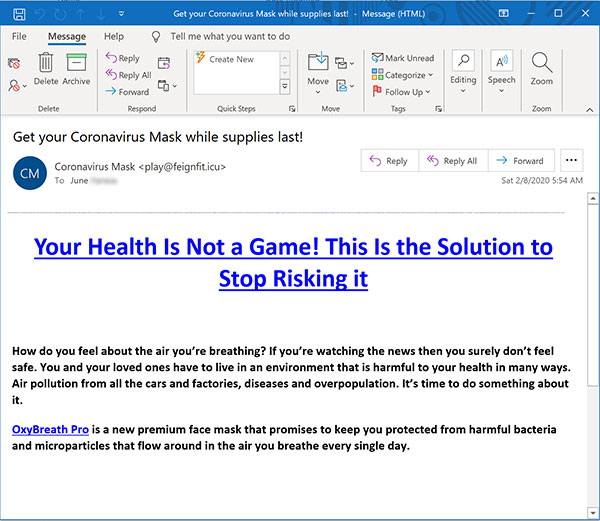Open the Move dropdown

pos(318,73)
